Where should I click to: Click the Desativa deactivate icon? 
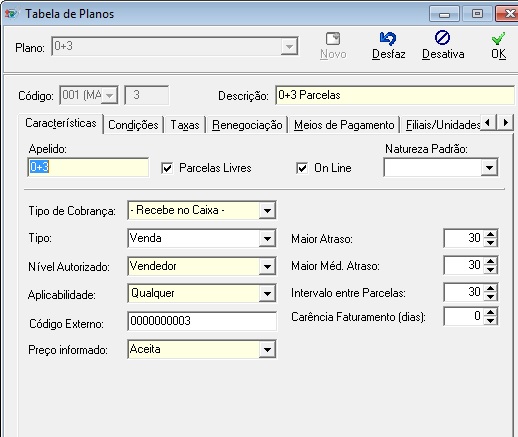(442, 38)
